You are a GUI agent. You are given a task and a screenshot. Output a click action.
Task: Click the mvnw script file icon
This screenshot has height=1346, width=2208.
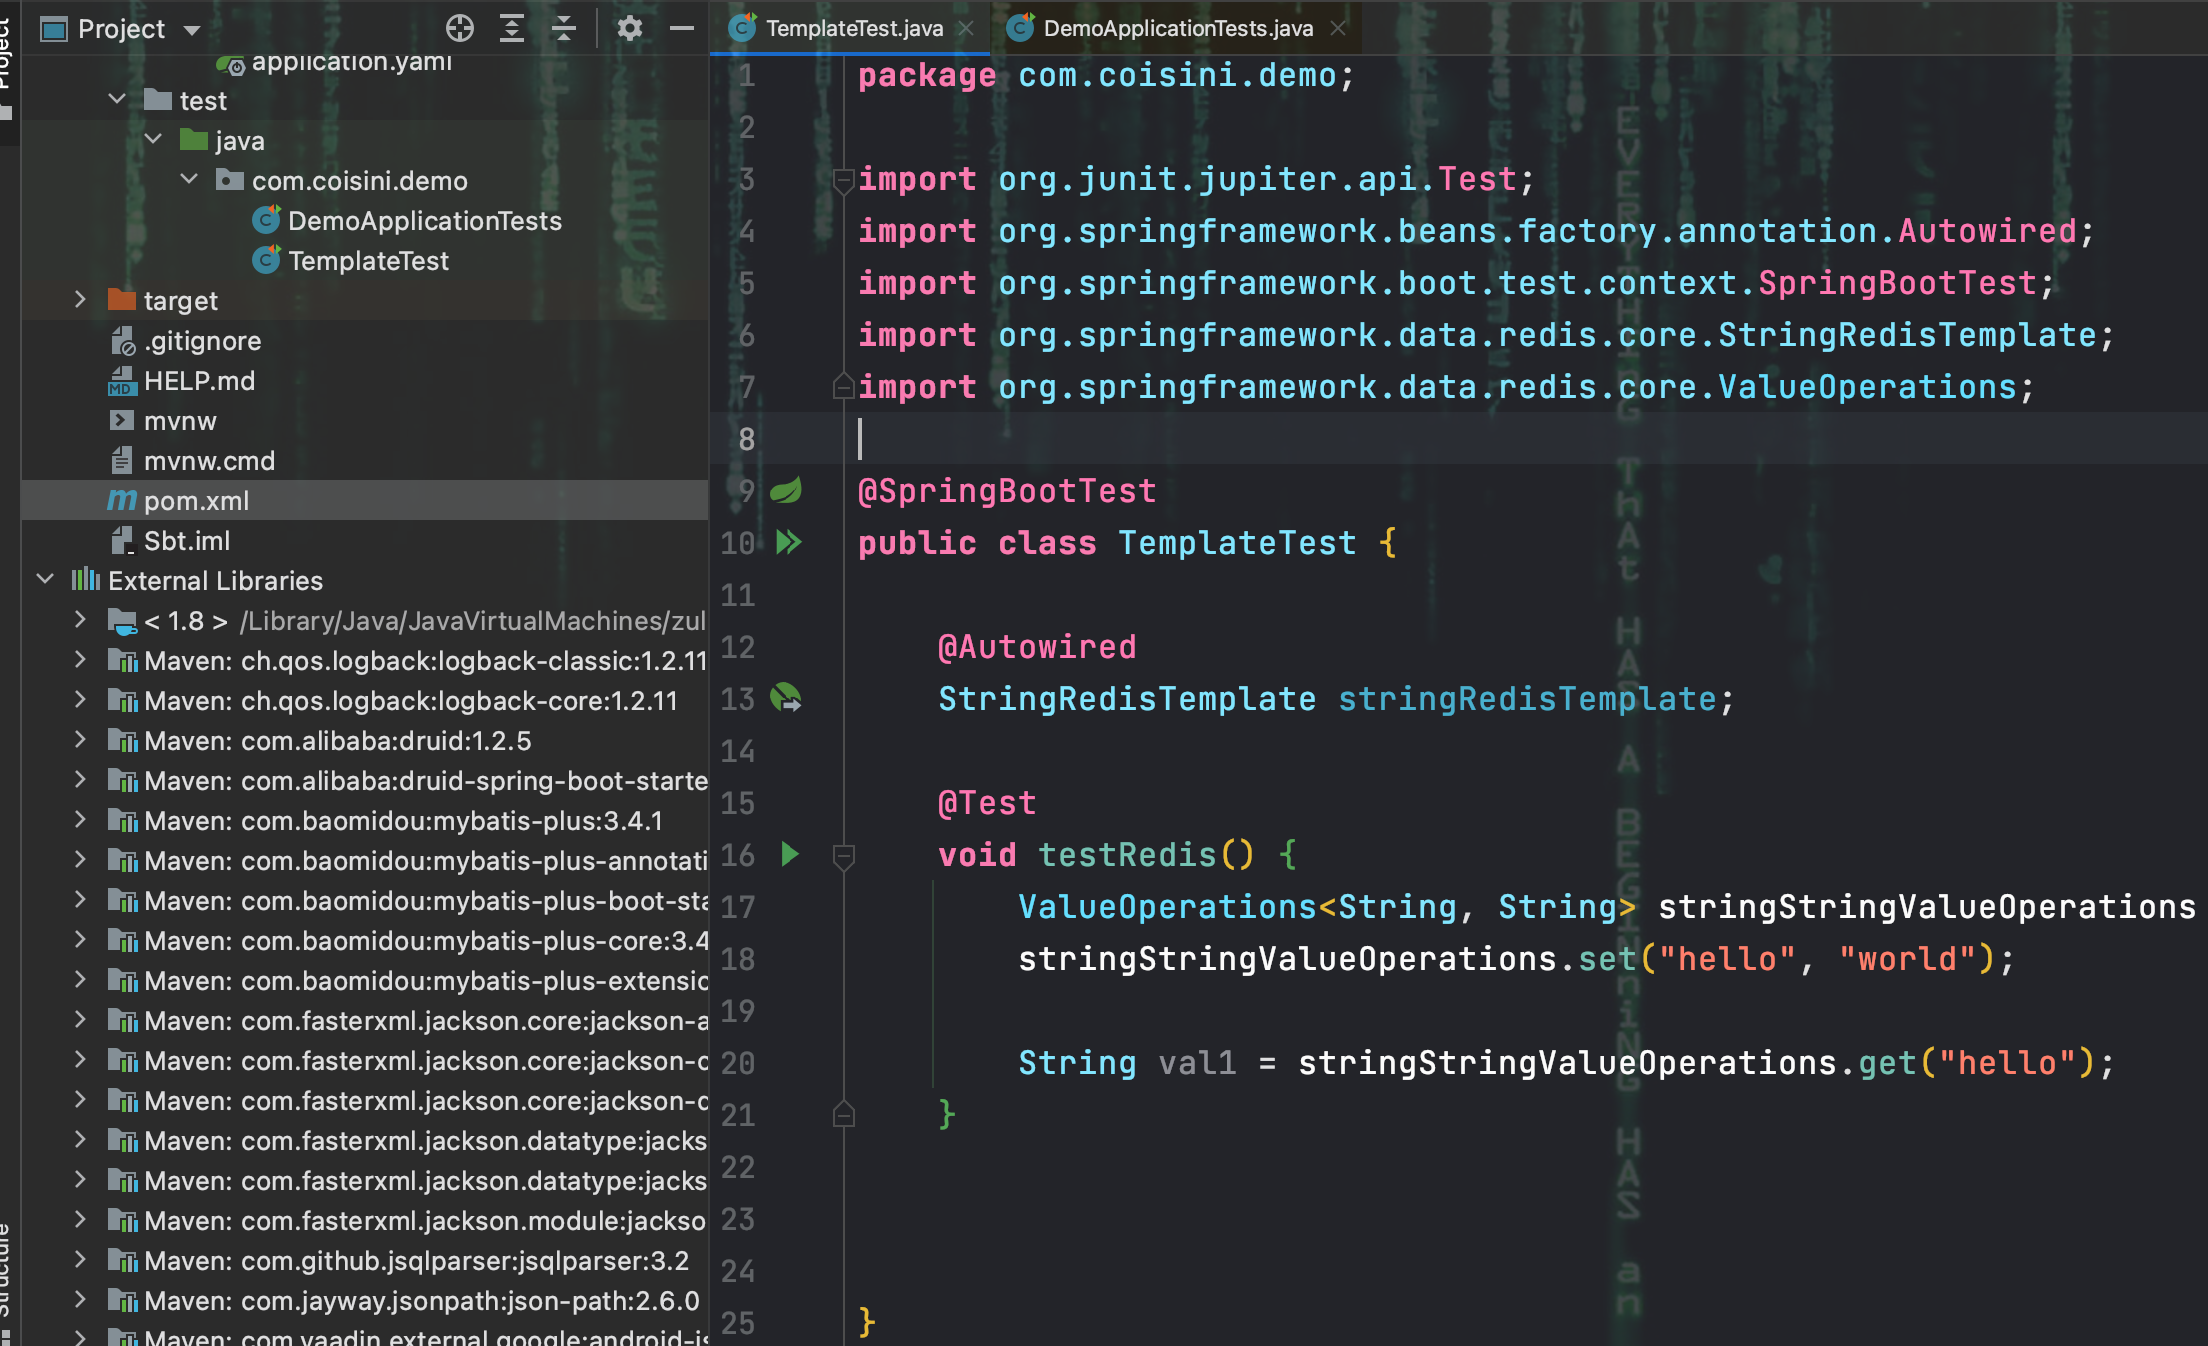(122, 420)
